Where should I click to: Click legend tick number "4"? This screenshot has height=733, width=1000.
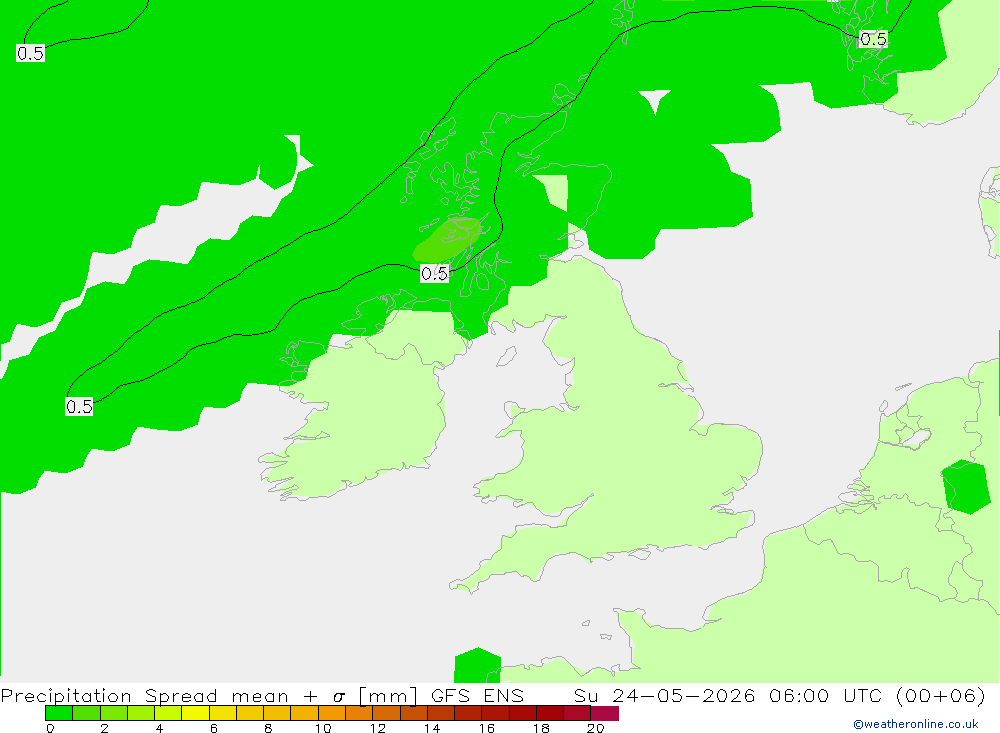pyautogui.click(x=159, y=728)
